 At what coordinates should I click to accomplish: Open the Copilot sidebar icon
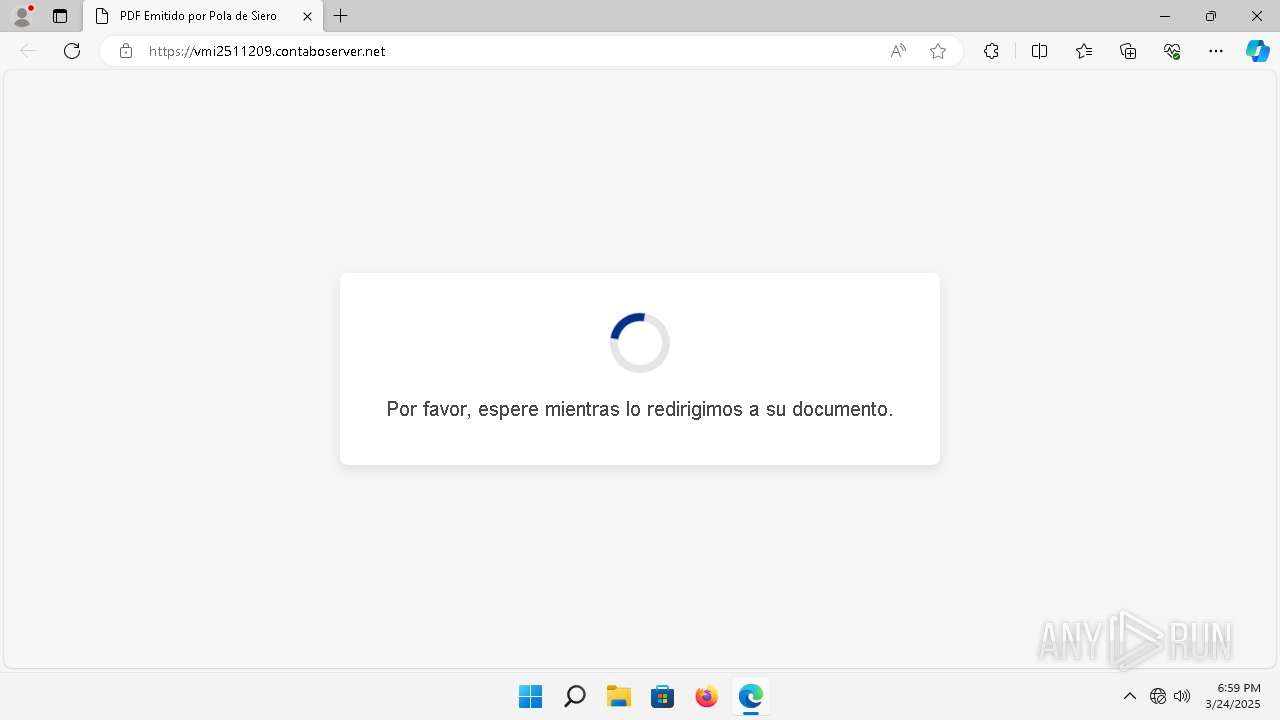tap(1258, 51)
